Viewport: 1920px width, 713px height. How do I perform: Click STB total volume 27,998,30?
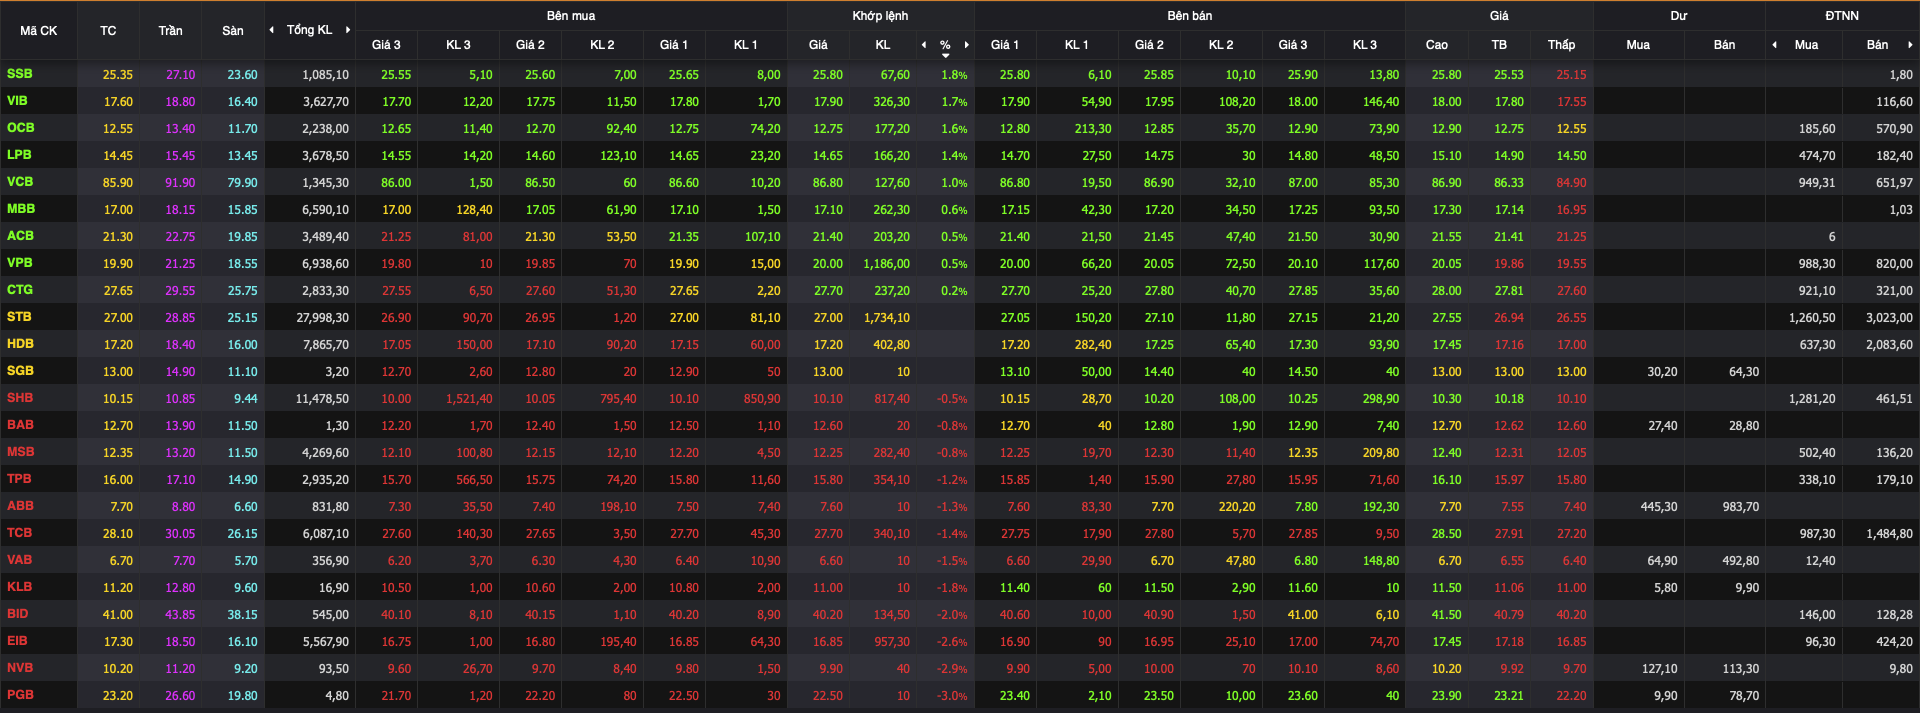[323, 318]
